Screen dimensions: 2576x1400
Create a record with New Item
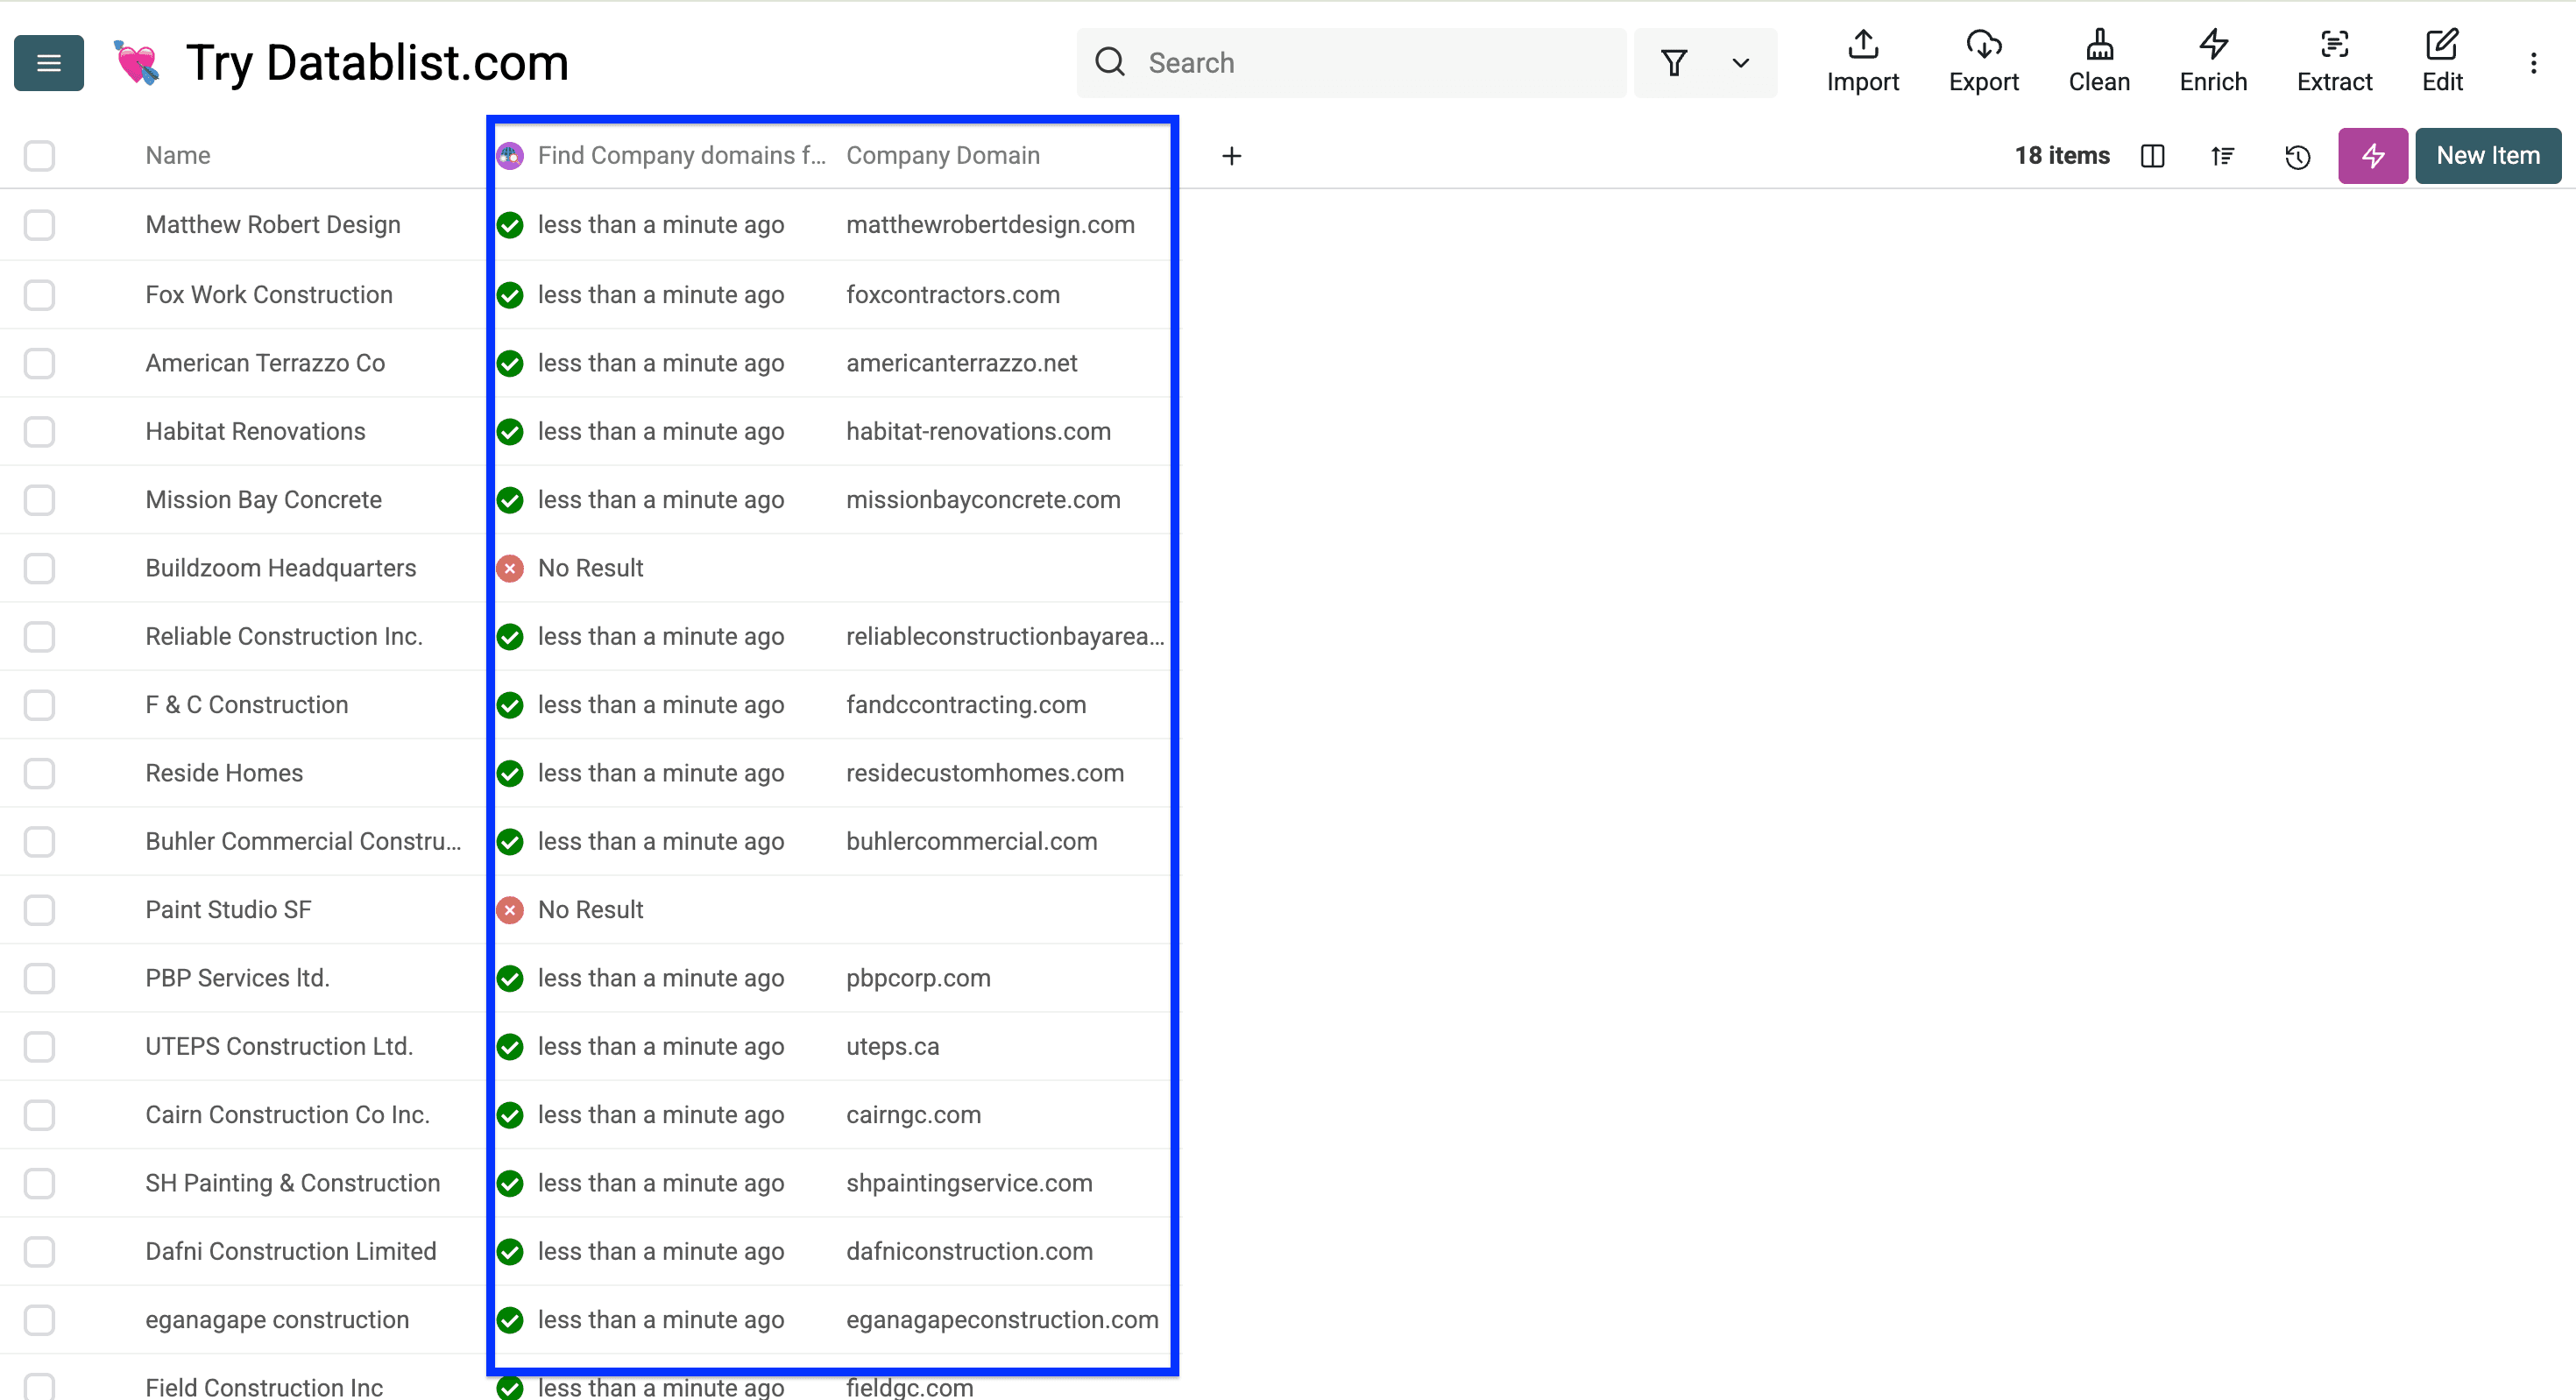[x=2488, y=155]
